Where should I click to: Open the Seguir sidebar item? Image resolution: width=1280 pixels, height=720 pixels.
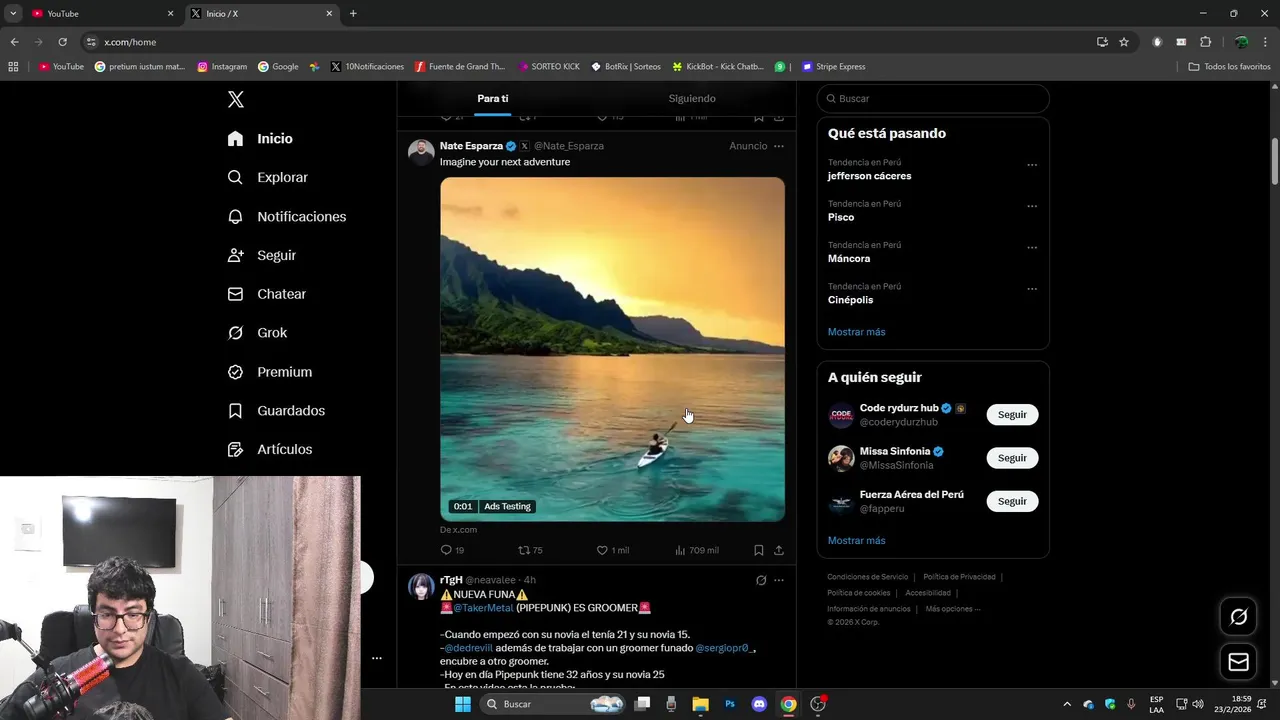tap(262, 255)
